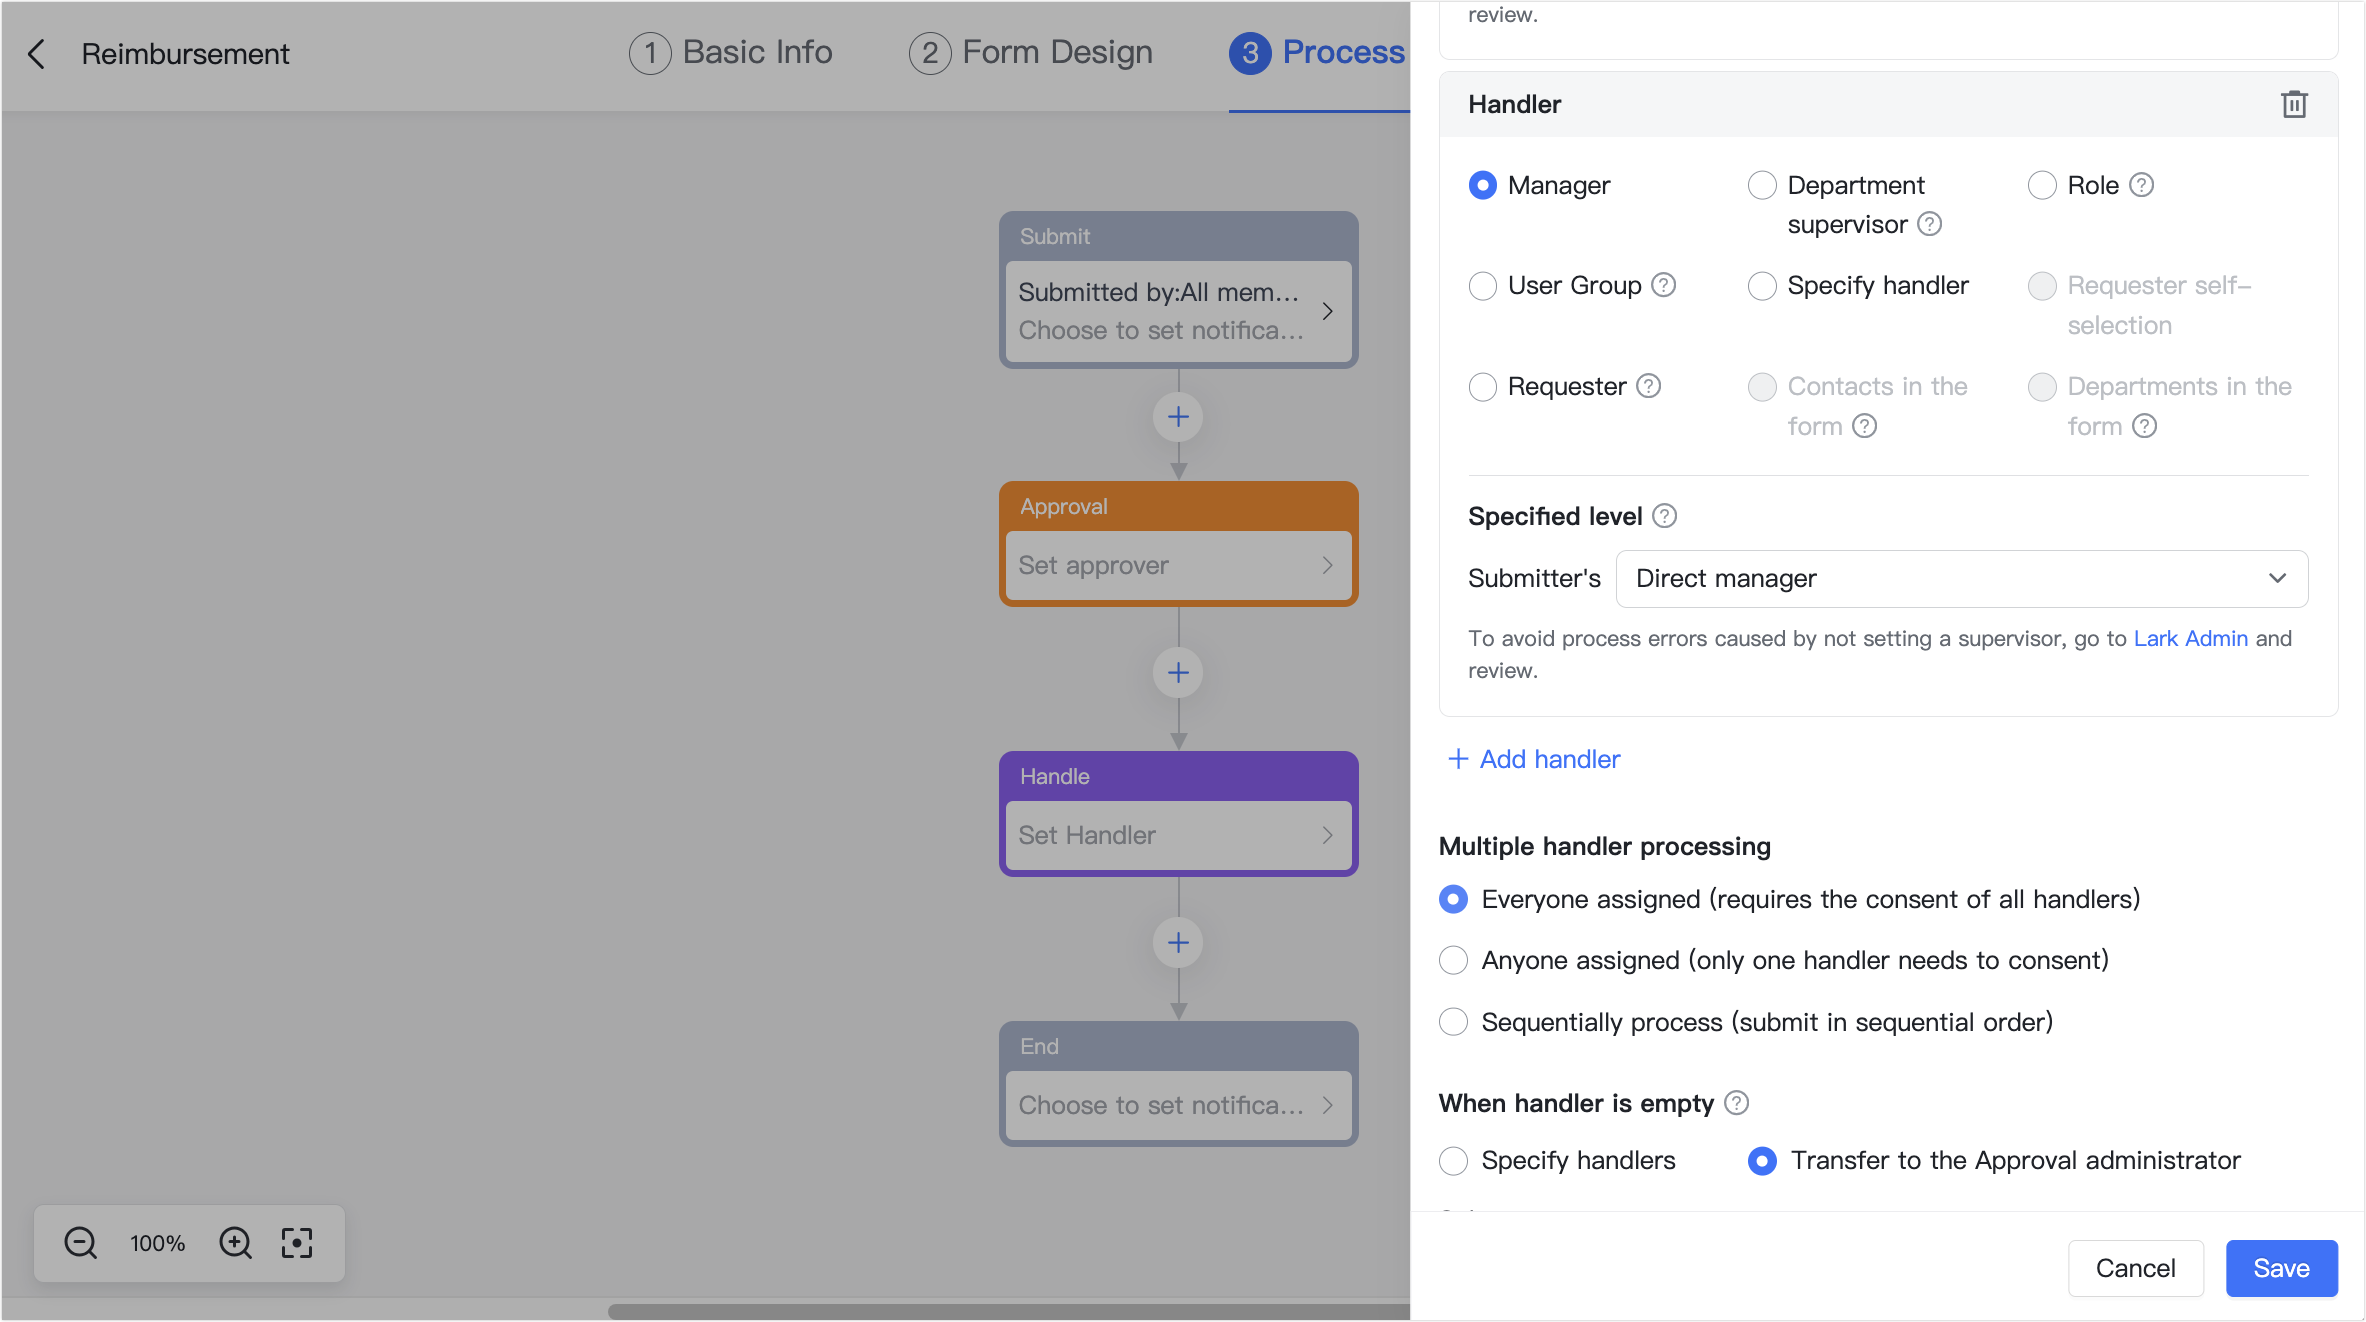Enable Anyone assigned processing option
Screen dimensions: 2366x1322
(x=1453, y=960)
